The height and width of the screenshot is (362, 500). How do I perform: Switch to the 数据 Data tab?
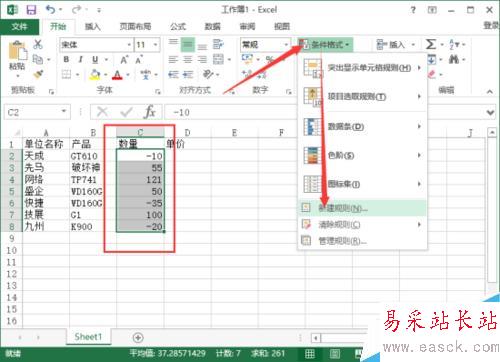pyautogui.click(x=212, y=27)
